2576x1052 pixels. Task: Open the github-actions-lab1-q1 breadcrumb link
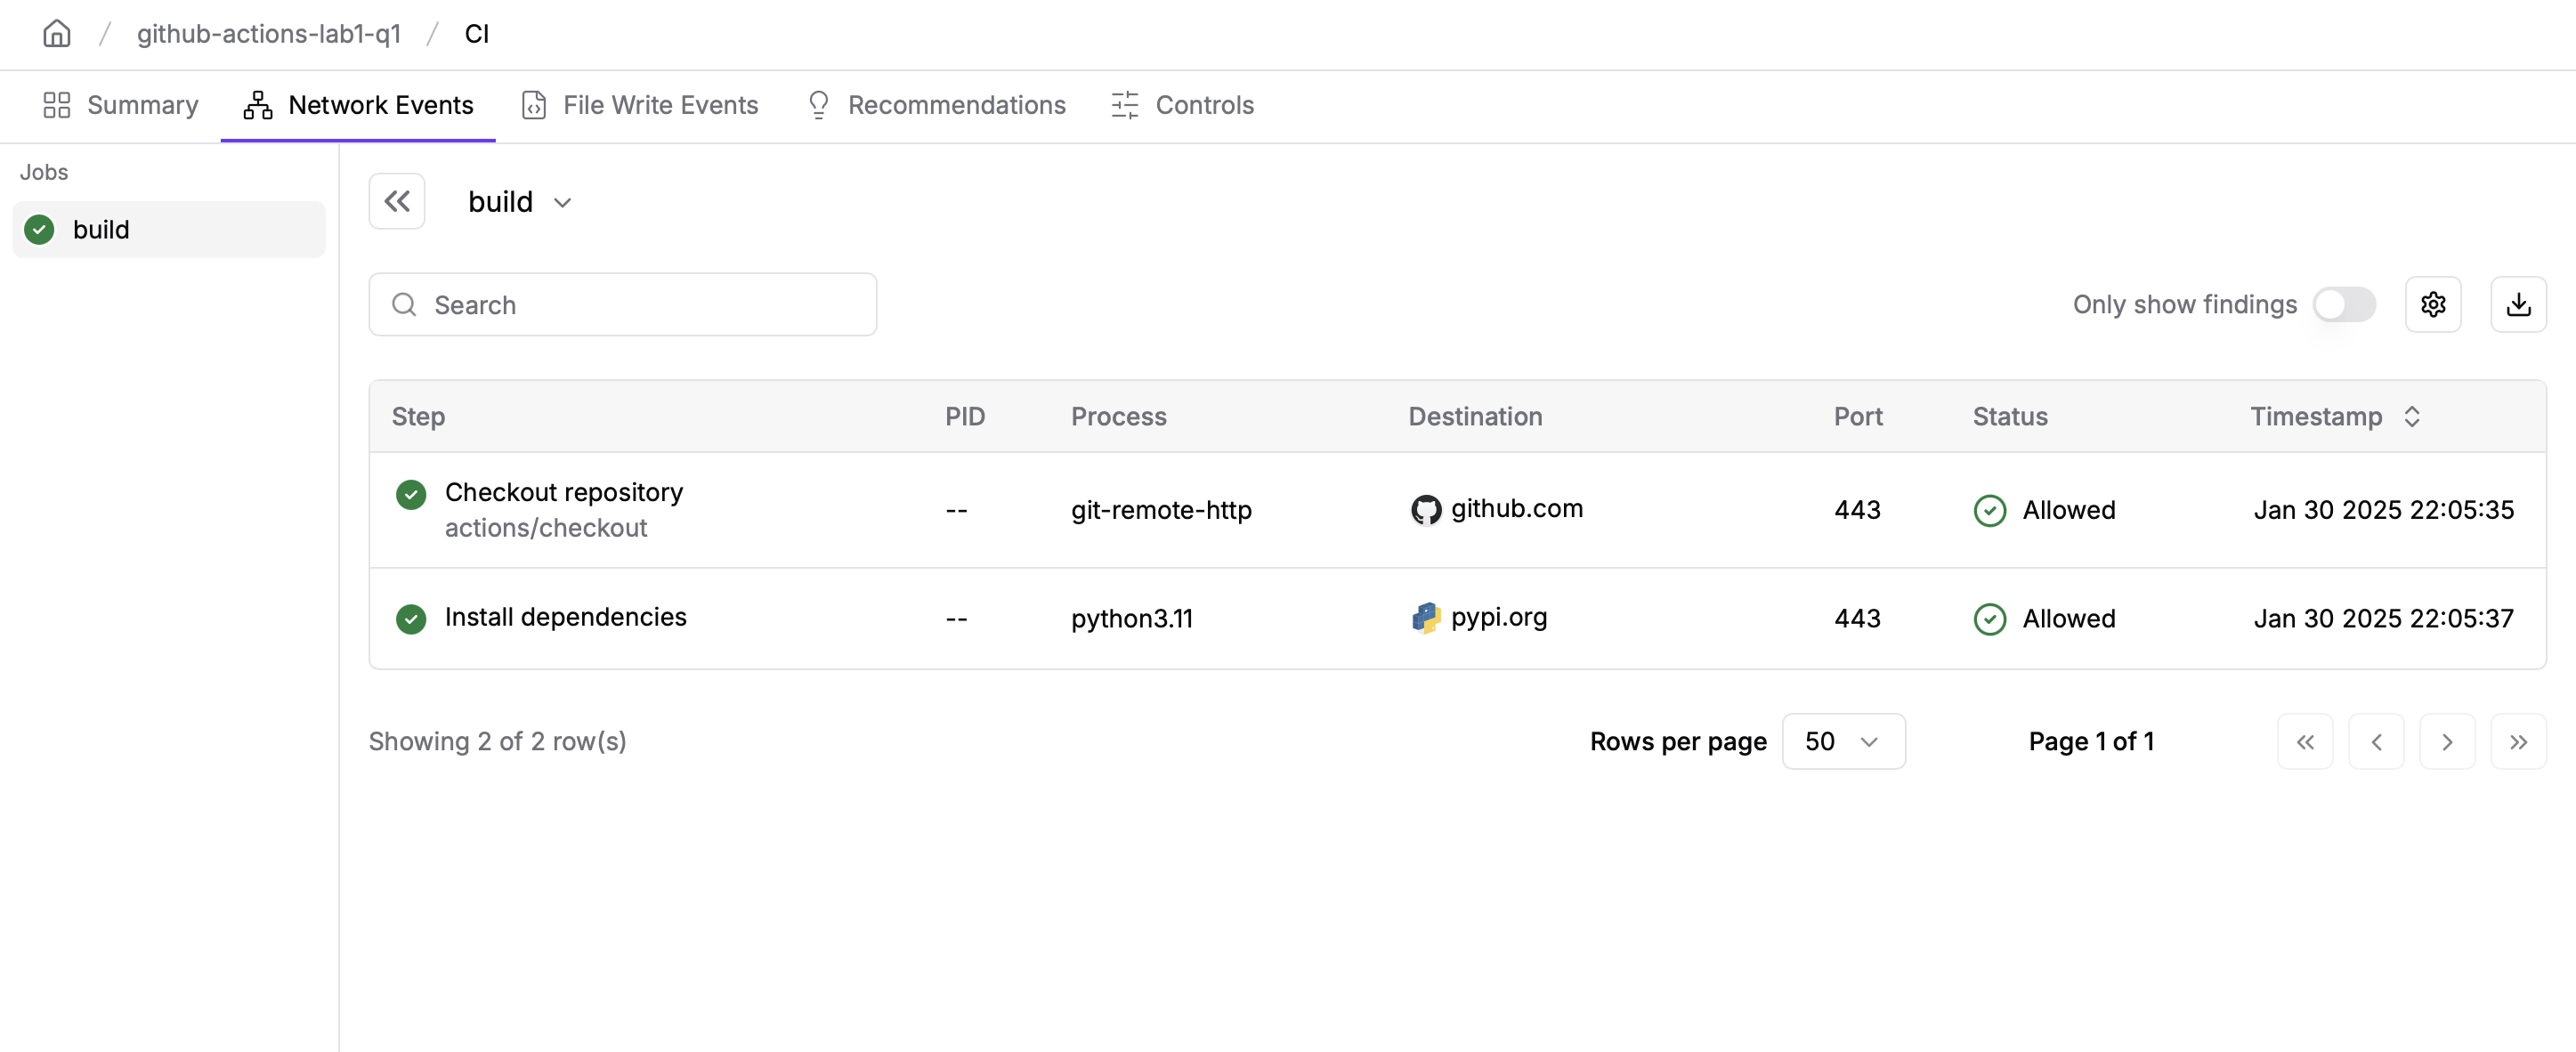pyautogui.click(x=268, y=33)
